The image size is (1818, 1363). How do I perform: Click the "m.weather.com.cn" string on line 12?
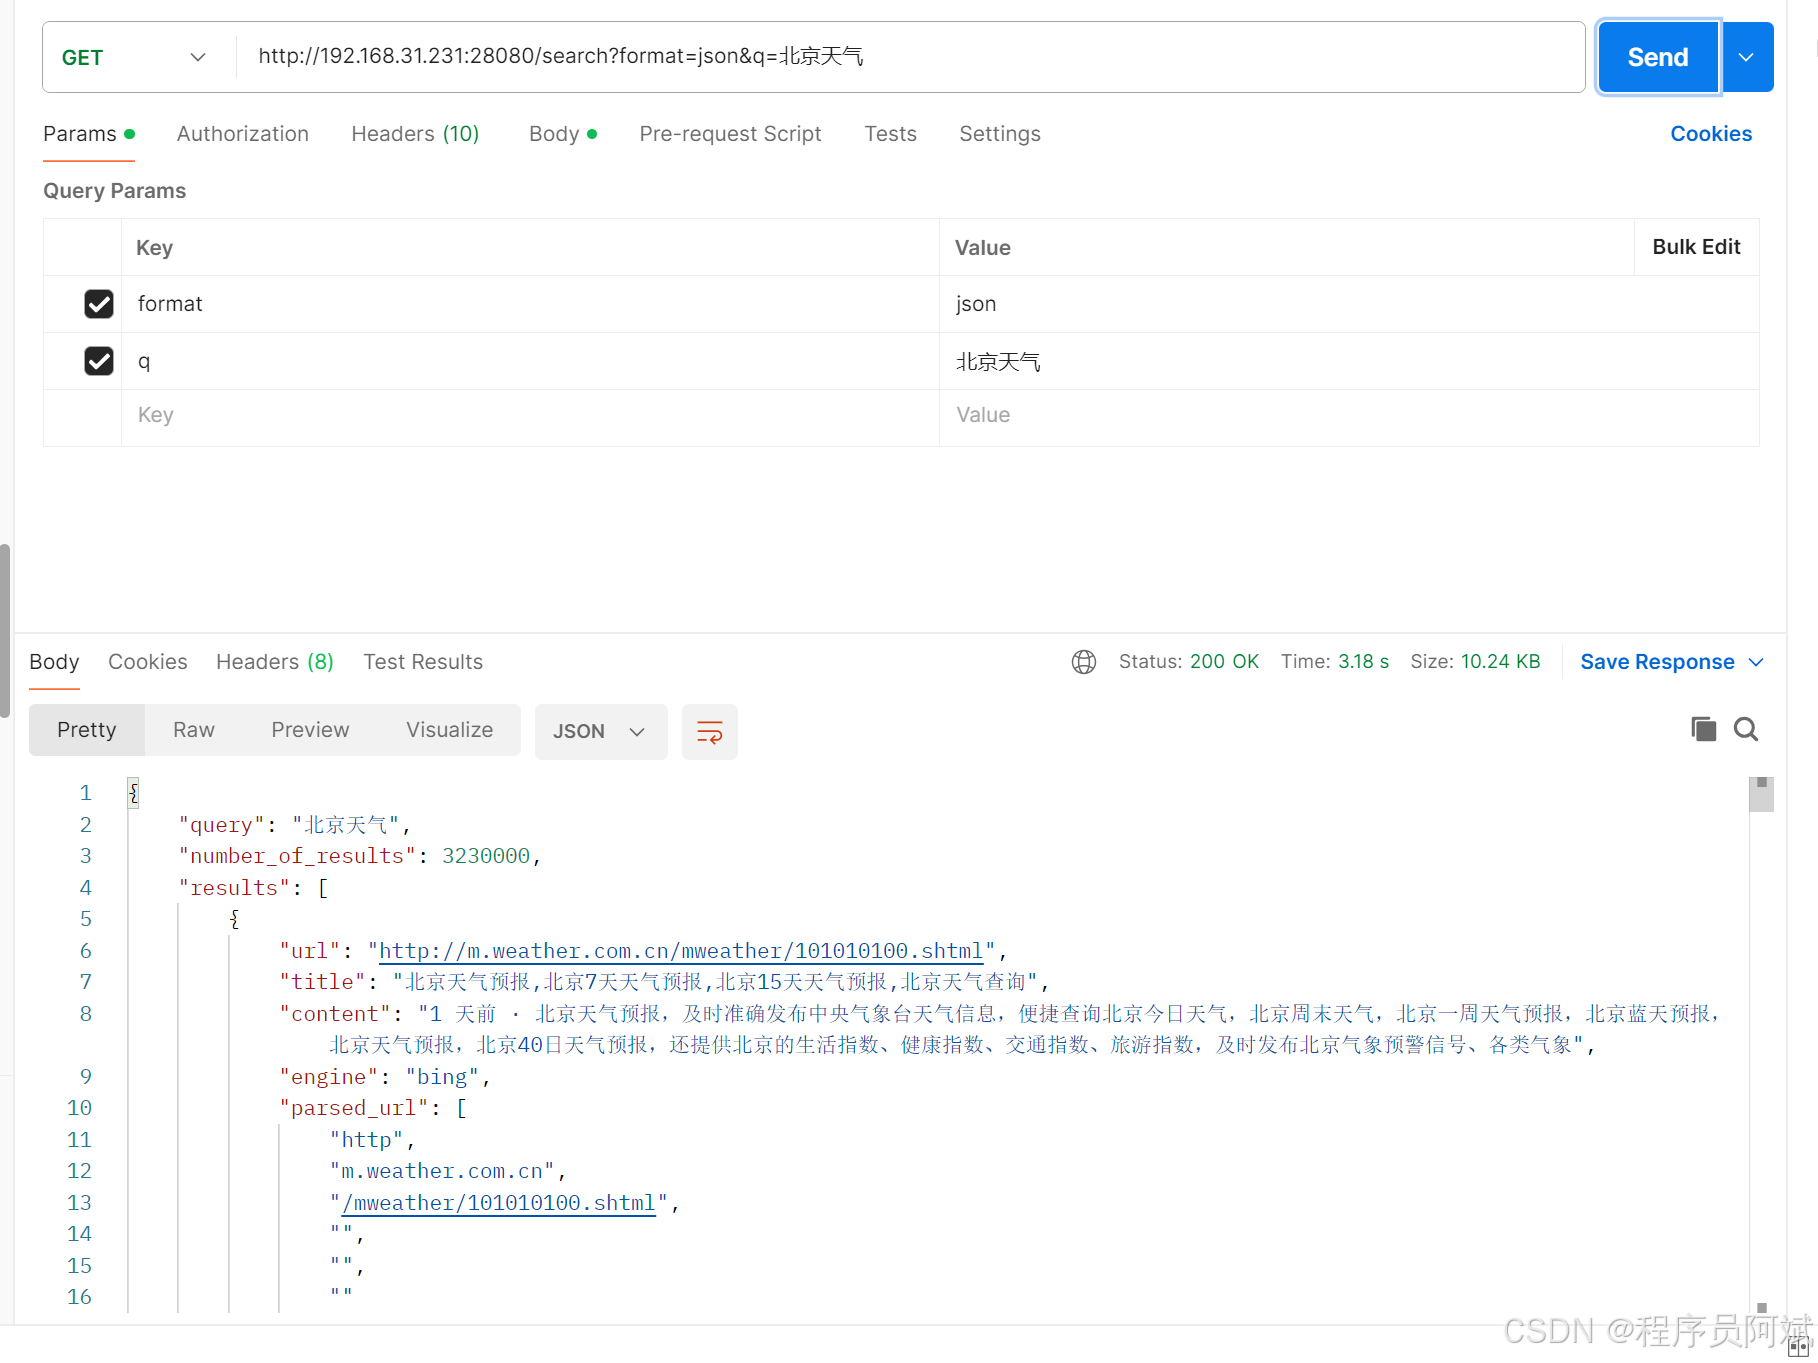click(442, 1171)
